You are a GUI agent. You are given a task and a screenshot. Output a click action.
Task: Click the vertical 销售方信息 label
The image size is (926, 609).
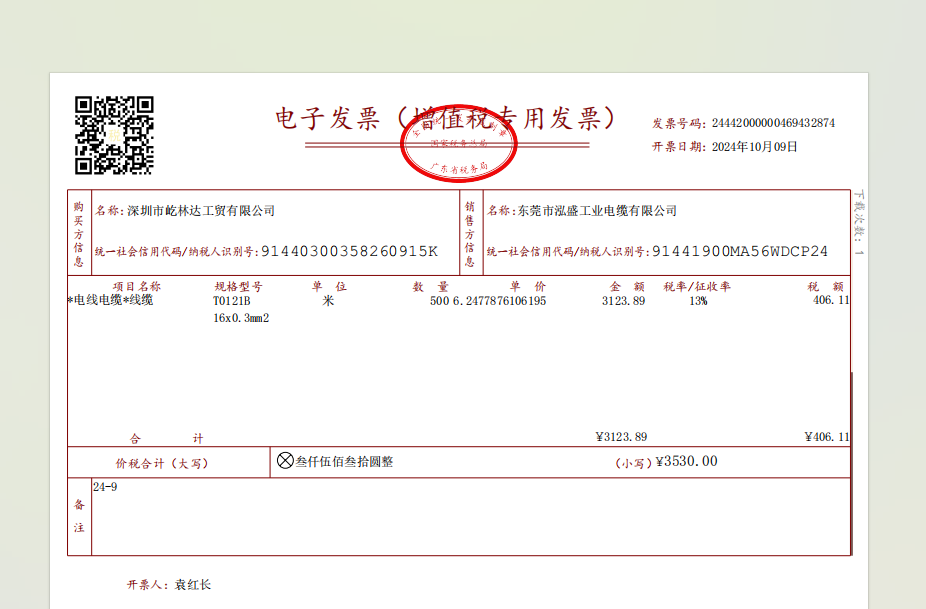tap(469, 233)
